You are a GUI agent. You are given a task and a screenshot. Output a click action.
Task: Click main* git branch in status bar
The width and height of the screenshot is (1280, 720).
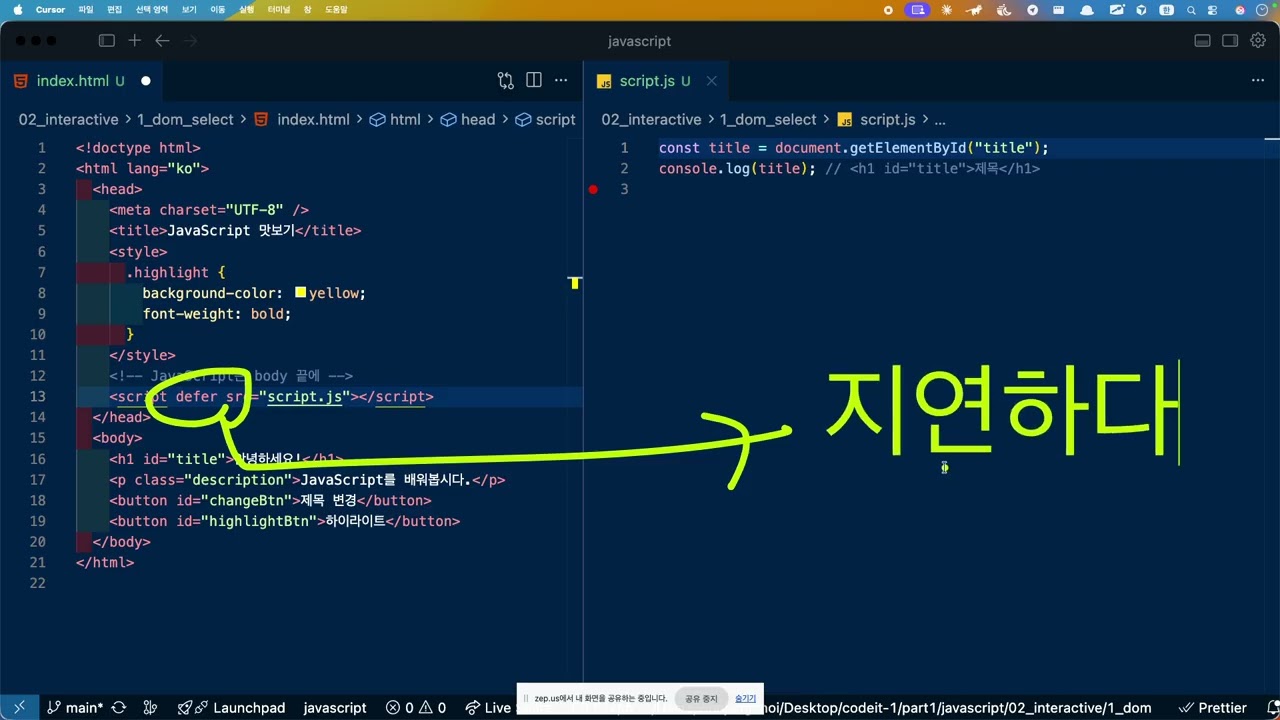click(76, 707)
